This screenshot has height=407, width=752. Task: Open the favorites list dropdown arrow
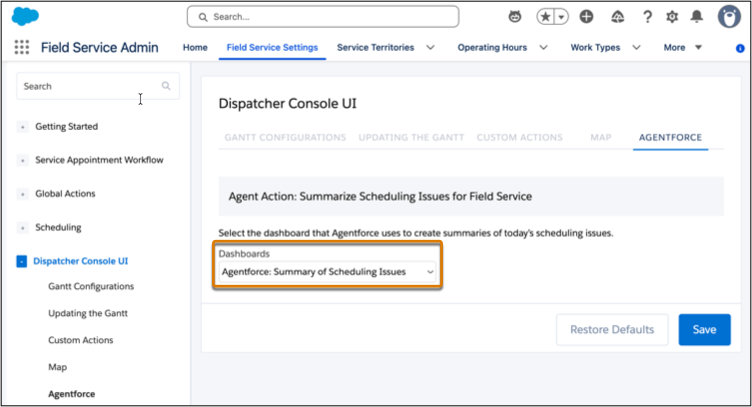pos(561,17)
